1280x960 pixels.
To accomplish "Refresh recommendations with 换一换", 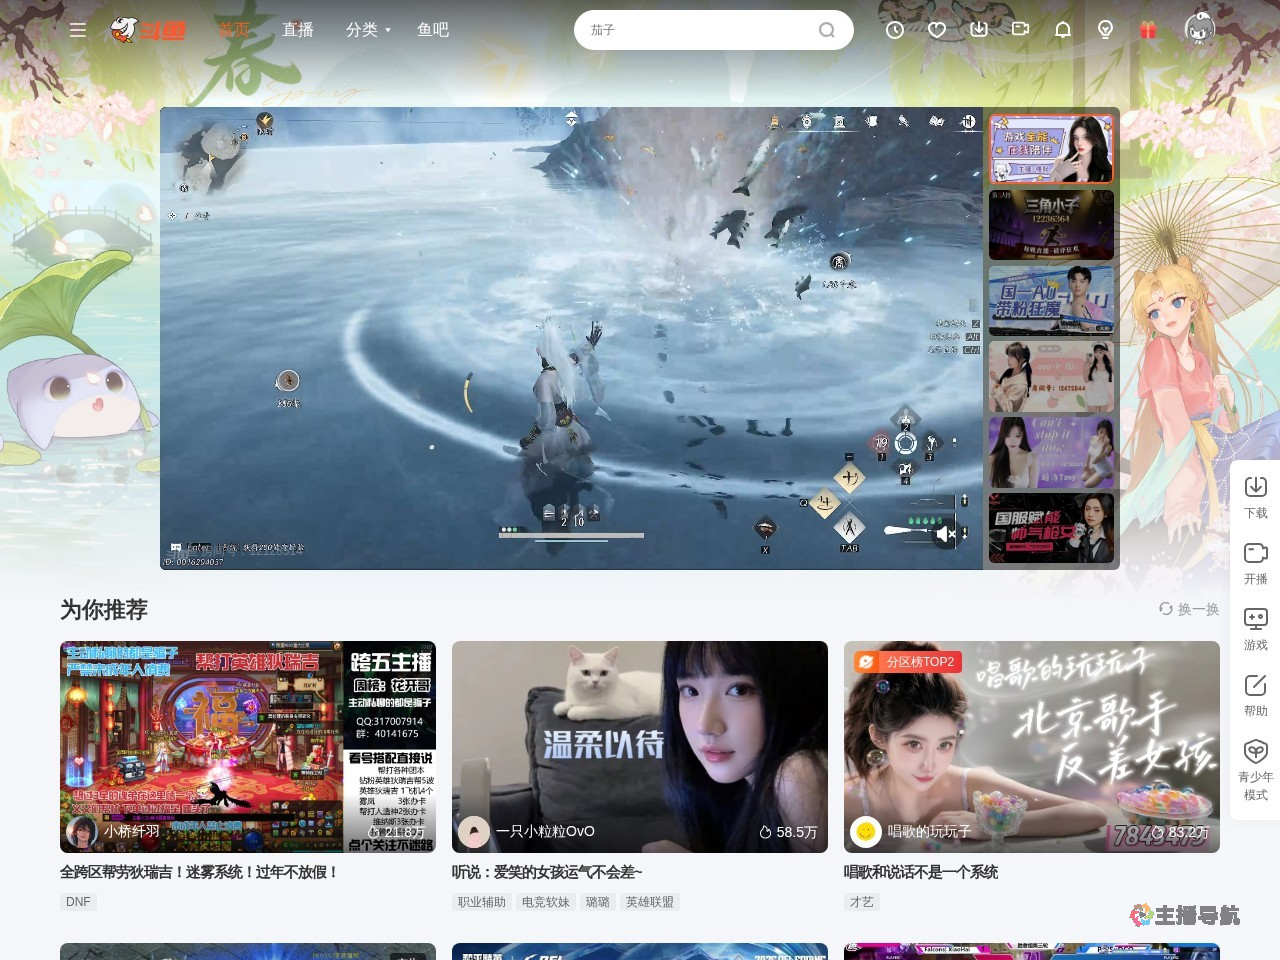I will (1189, 609).
